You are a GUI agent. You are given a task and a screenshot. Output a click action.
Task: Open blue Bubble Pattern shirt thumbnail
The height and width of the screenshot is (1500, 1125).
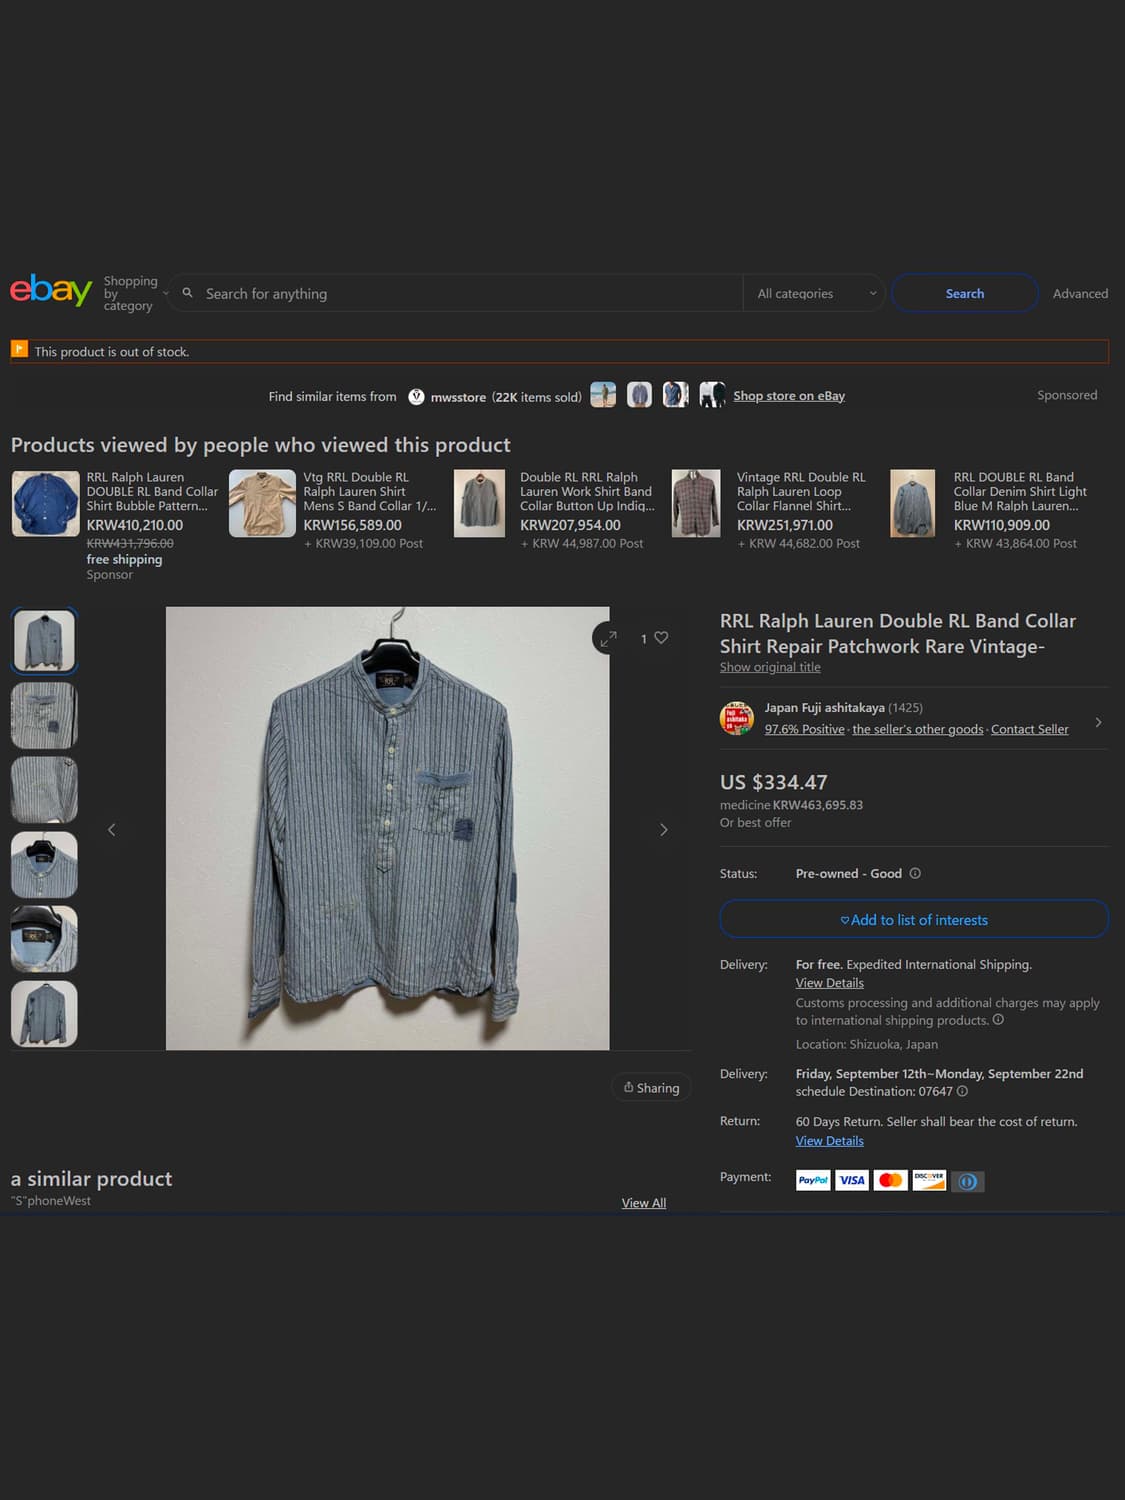point(45,504)
